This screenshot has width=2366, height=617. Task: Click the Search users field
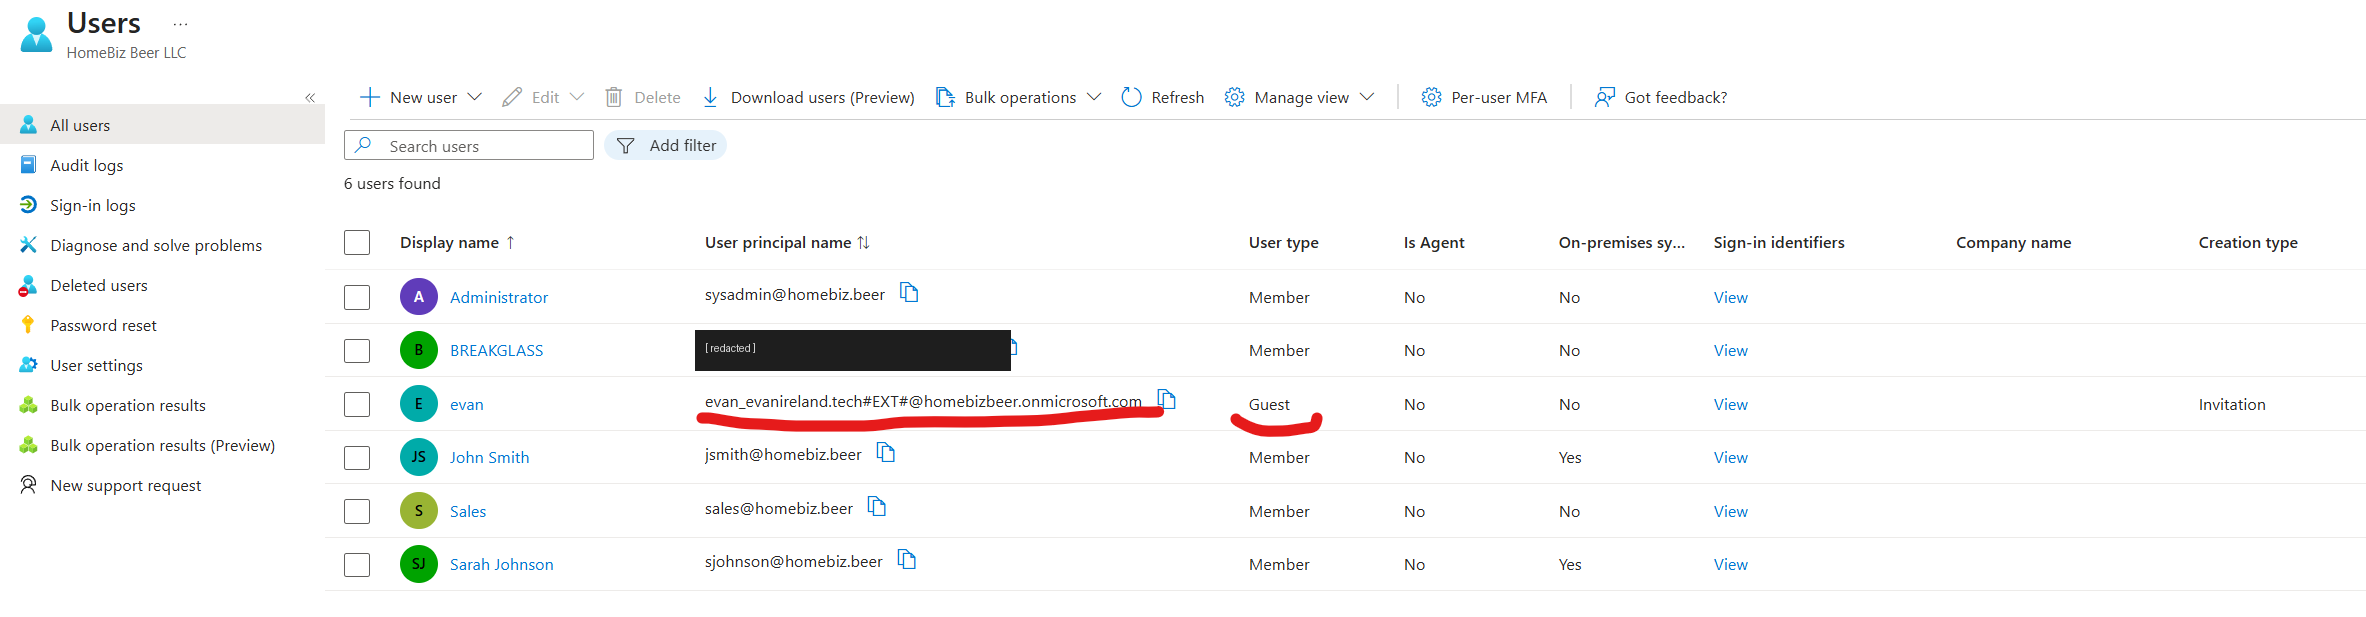pyautogui.click(x=469, y=145)
